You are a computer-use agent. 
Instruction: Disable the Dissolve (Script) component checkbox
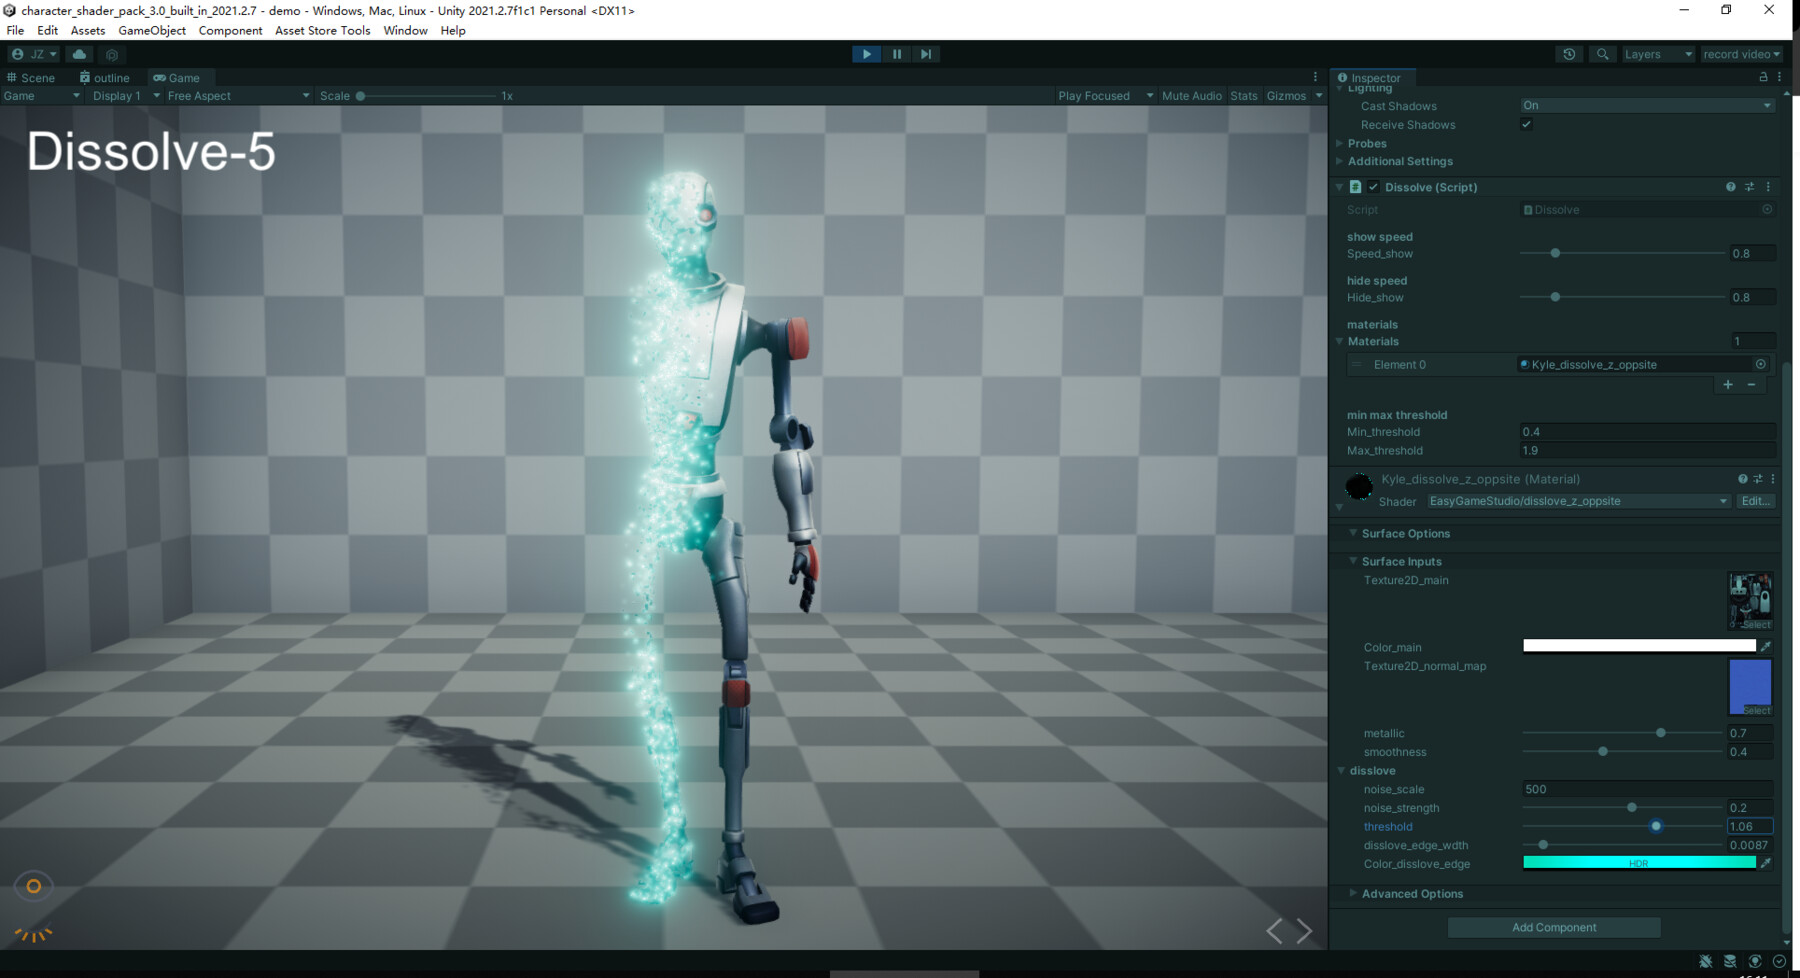[1373, 186]
